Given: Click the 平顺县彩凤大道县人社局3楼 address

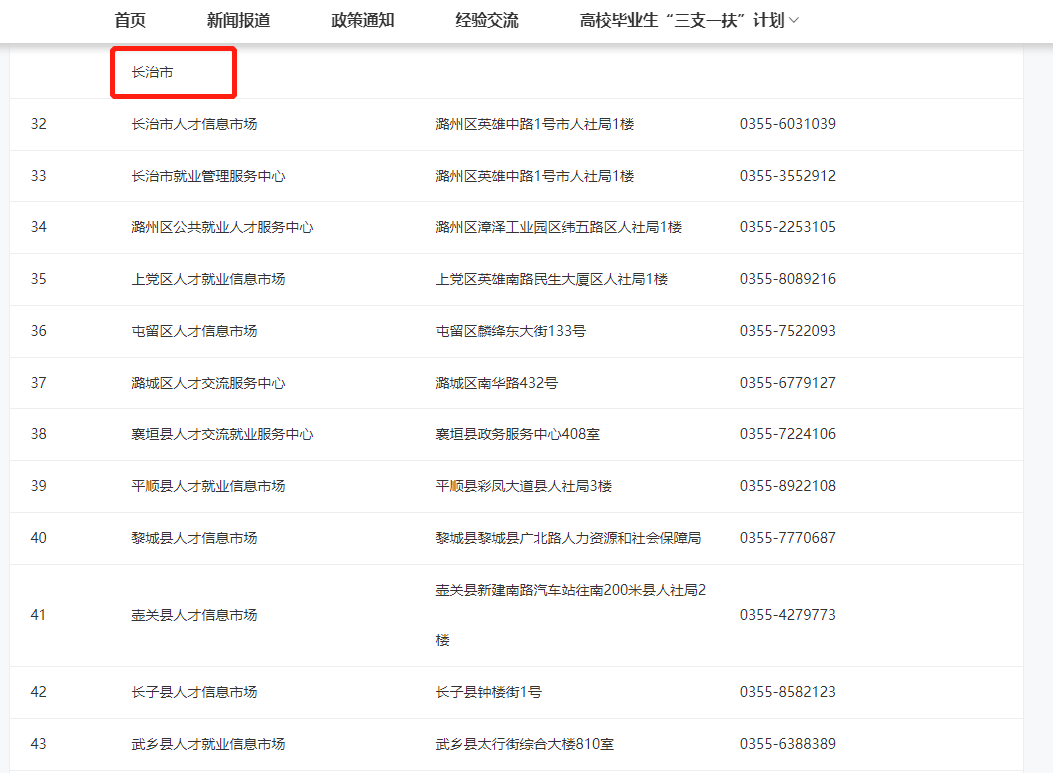Looking at the screenshot, I should pyautogui.click(x=524, y=486).
